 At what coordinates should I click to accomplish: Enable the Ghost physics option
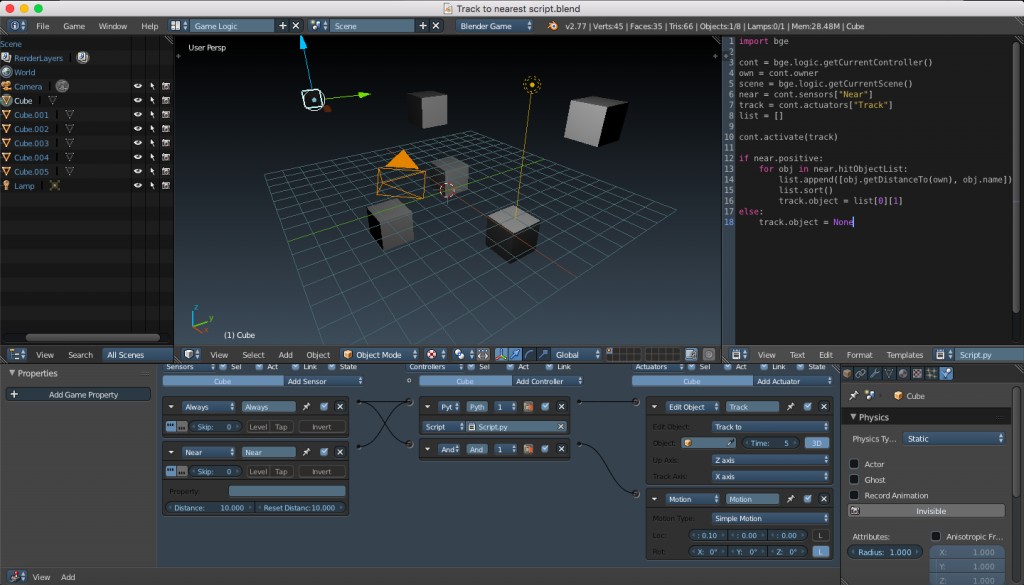click(853, 479)
